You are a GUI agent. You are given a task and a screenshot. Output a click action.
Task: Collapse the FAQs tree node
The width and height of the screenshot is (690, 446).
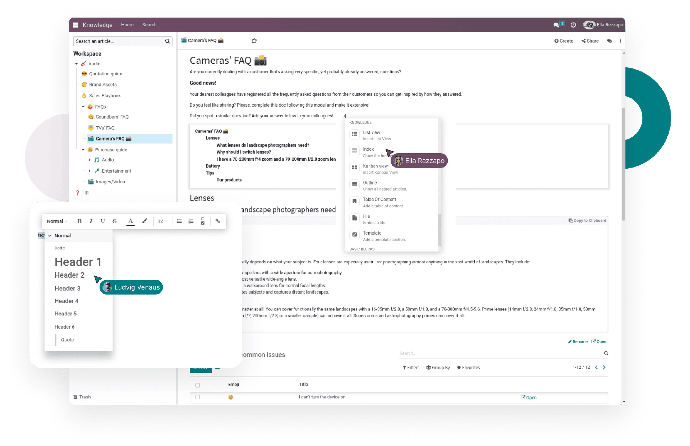83,107
